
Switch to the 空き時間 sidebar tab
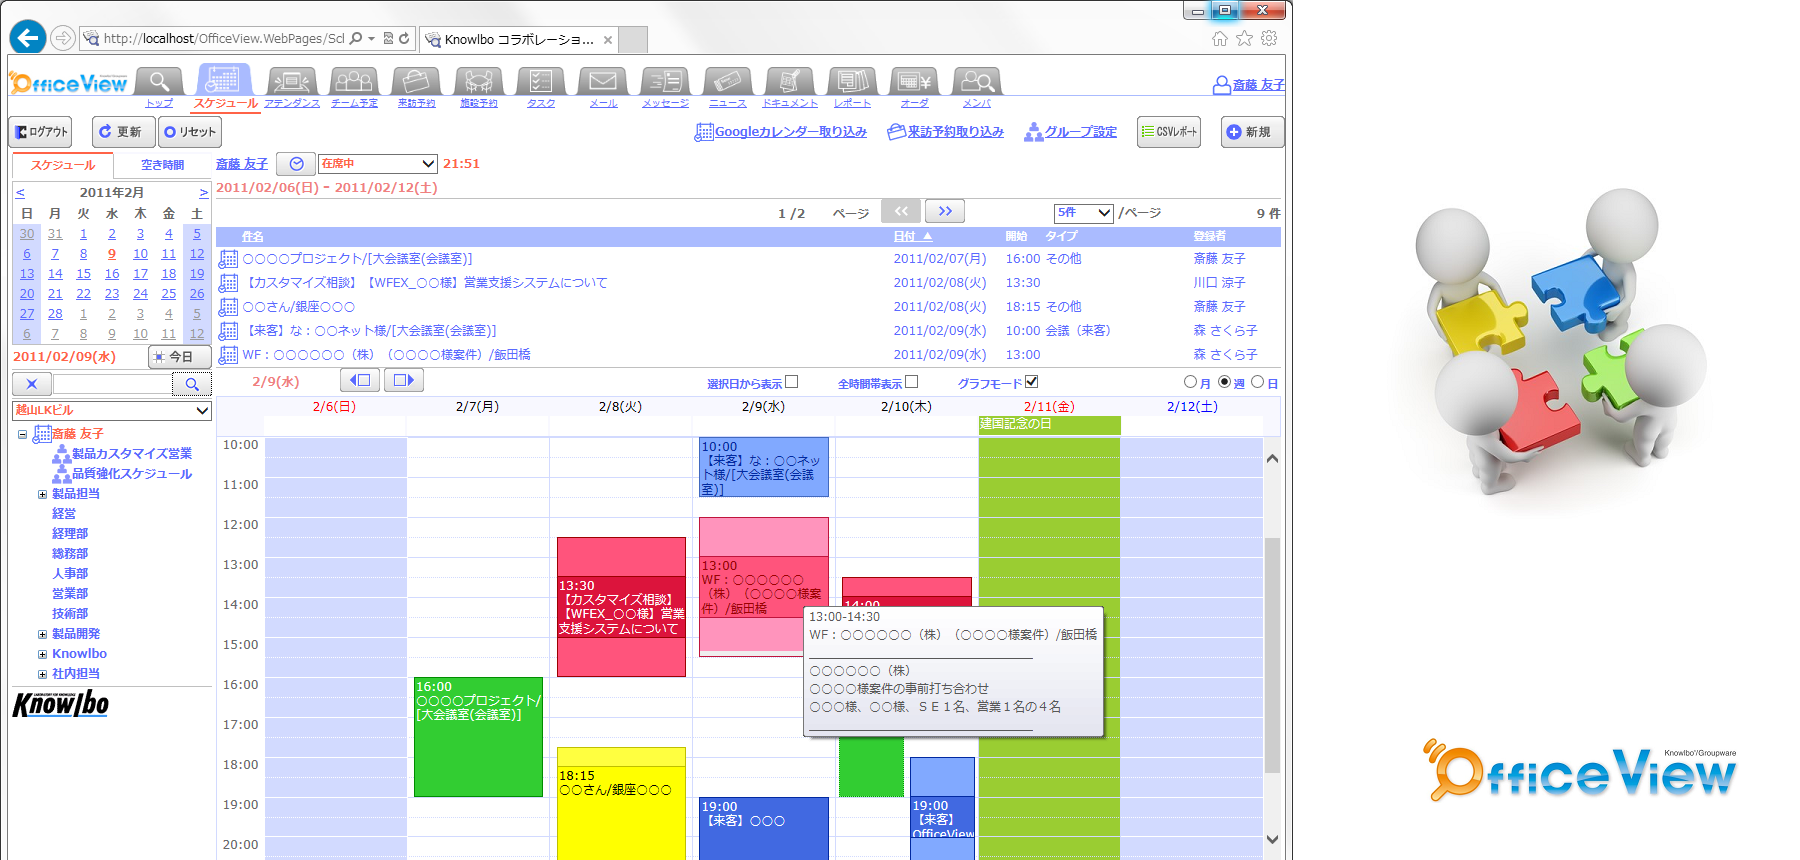point(162,165)
